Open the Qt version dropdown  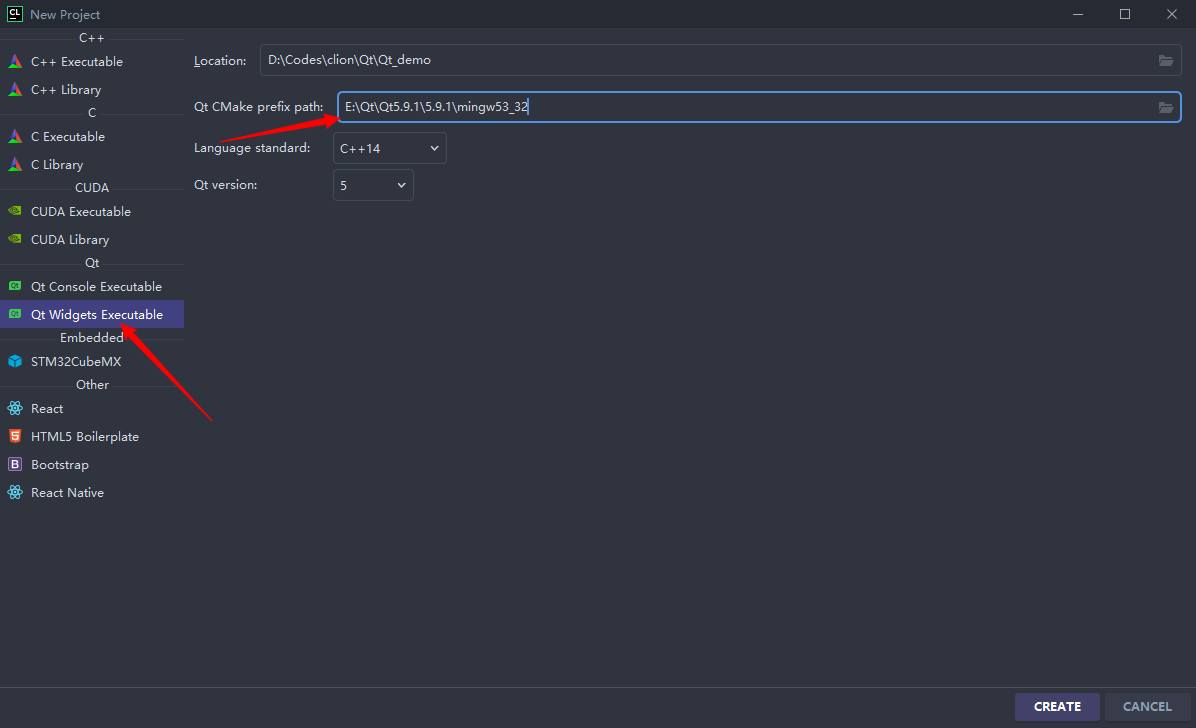pos(373,185)
